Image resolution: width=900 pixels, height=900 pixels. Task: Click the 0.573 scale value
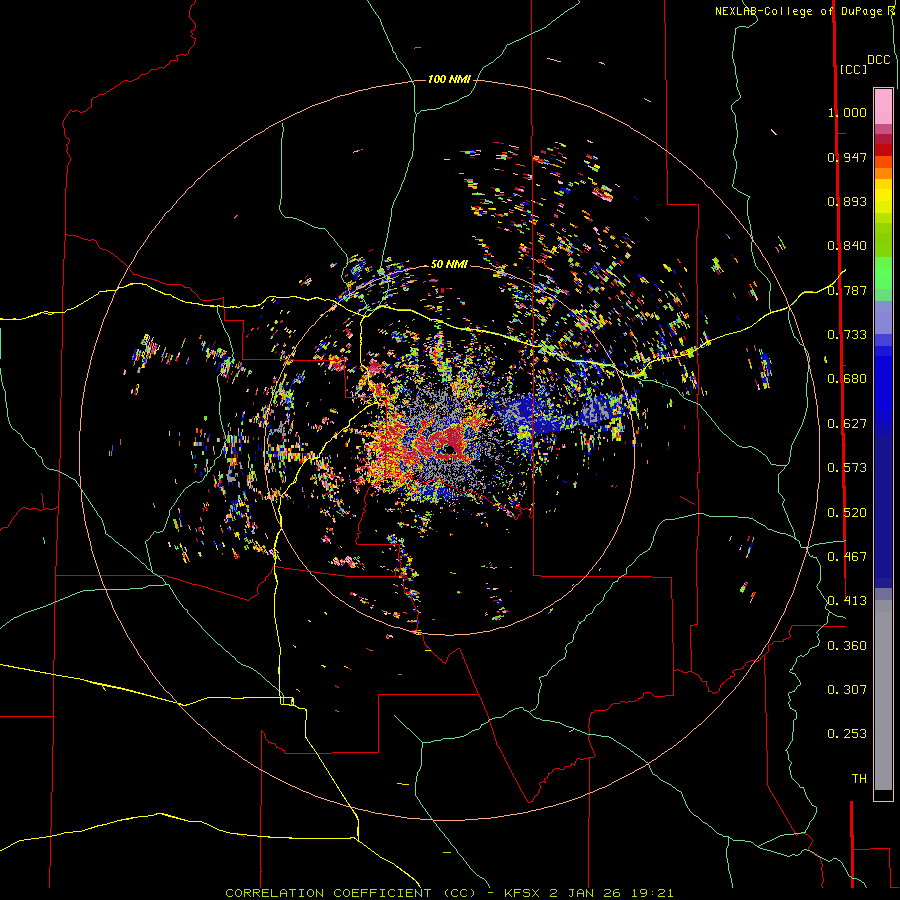pos(847,468)
